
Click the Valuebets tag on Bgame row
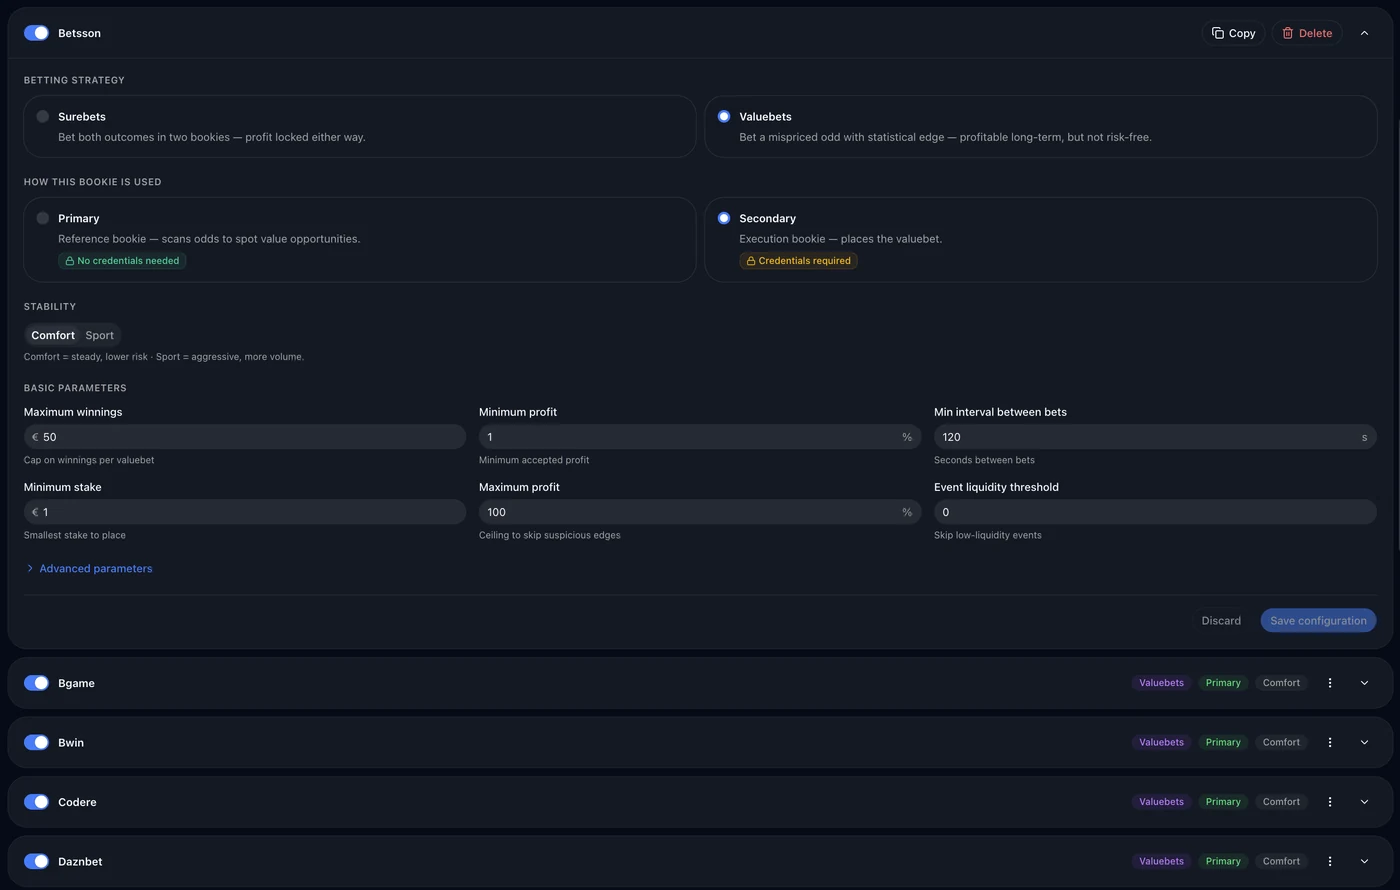coord(1161,683)
